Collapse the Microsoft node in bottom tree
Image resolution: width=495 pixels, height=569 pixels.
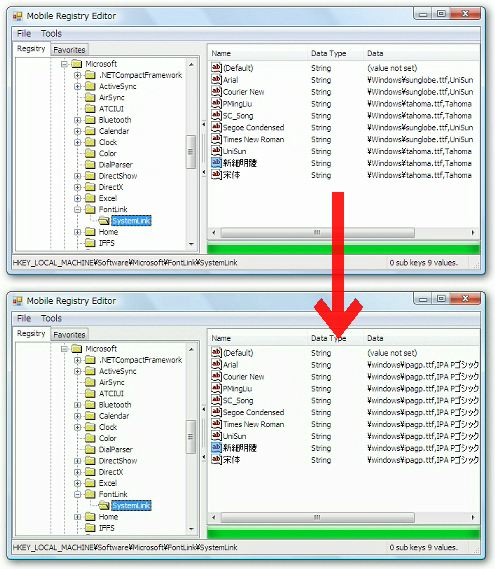[x=64, y=349]
